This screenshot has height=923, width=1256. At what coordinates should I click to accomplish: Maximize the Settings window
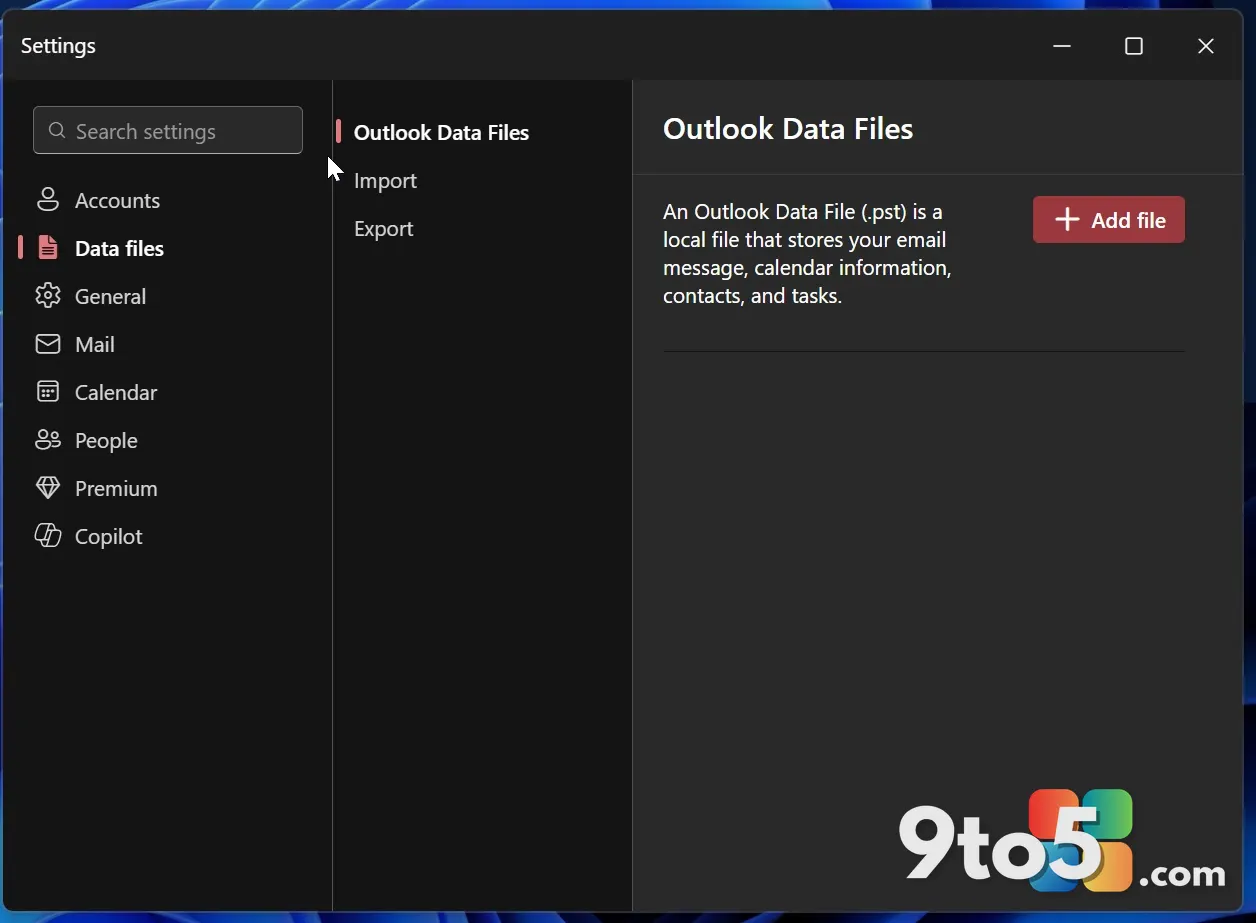[1134, 46]
